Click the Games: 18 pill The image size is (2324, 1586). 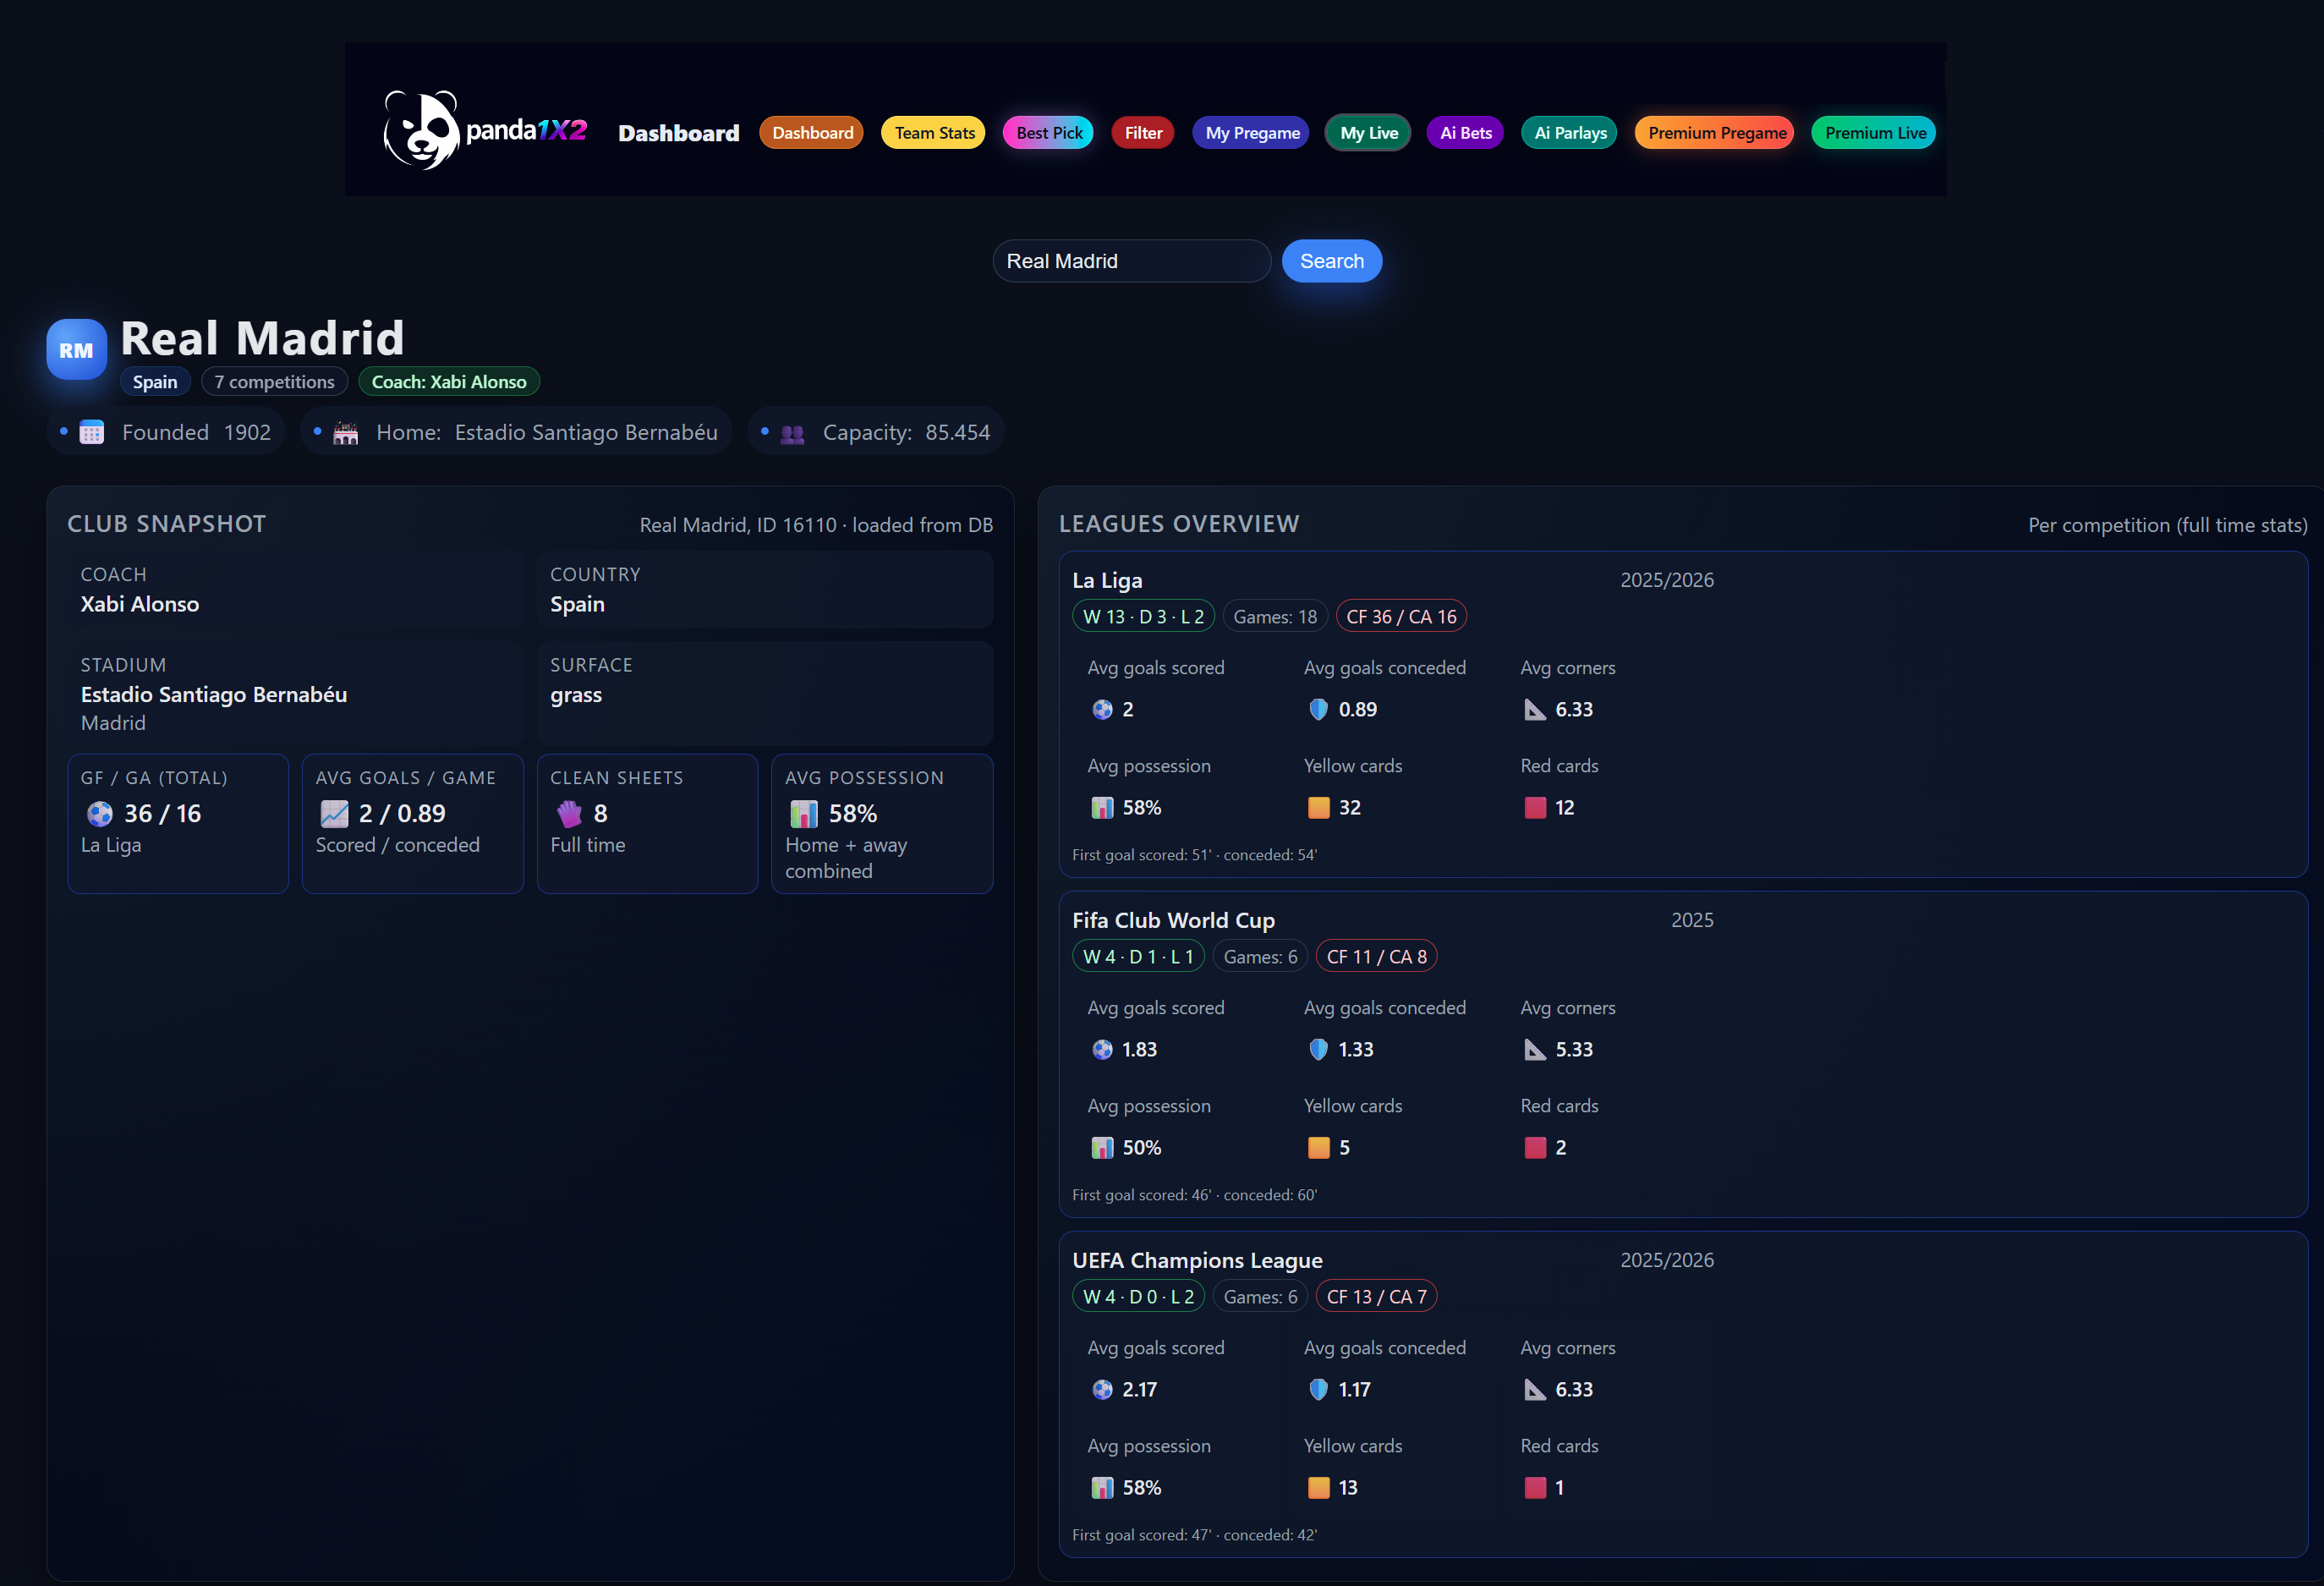click(1275, 617)
